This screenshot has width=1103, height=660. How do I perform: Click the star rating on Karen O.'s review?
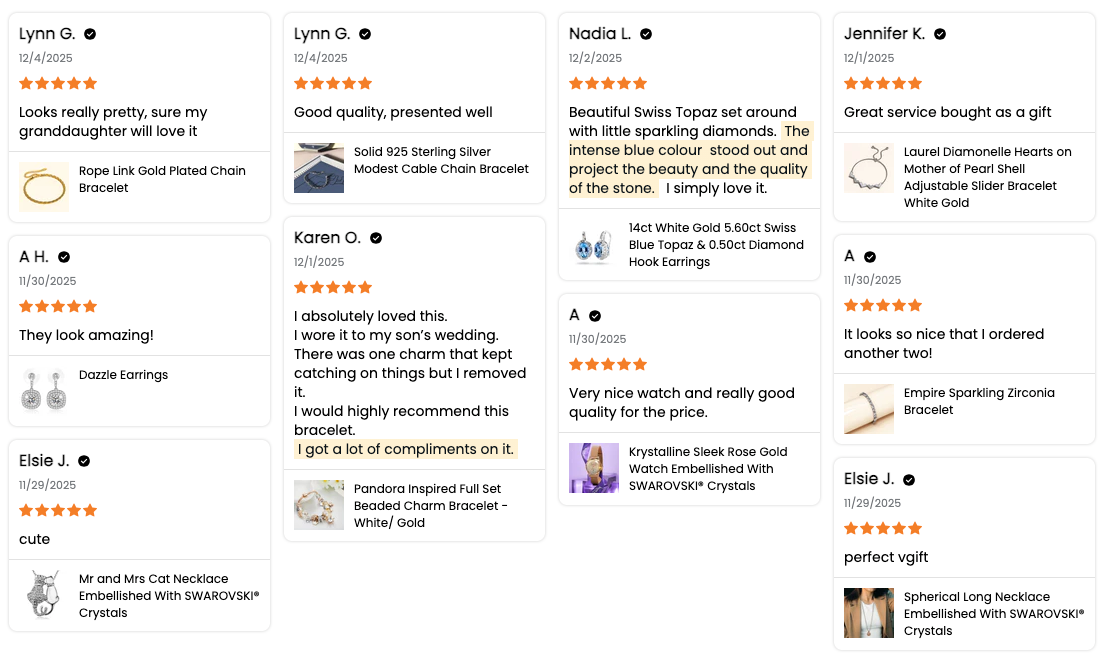tap(333, 287)
